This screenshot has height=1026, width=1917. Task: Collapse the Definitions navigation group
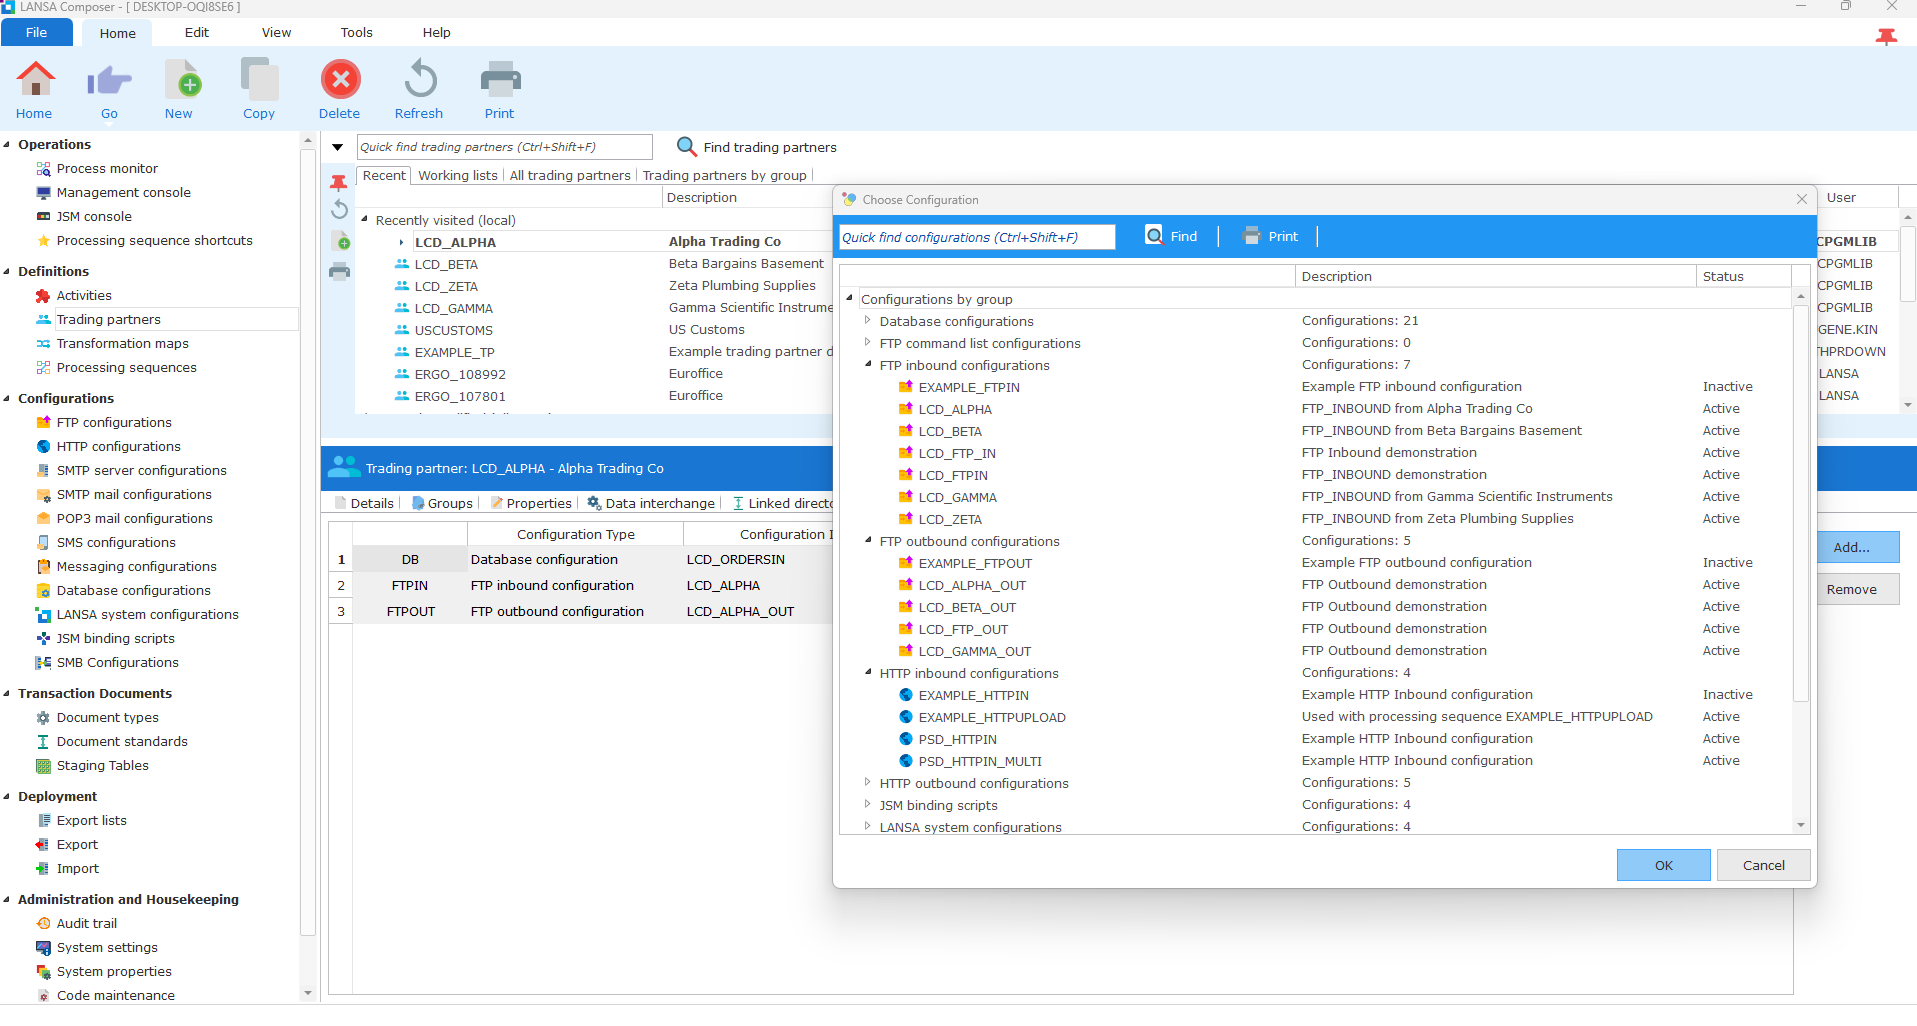click(7, 272)
